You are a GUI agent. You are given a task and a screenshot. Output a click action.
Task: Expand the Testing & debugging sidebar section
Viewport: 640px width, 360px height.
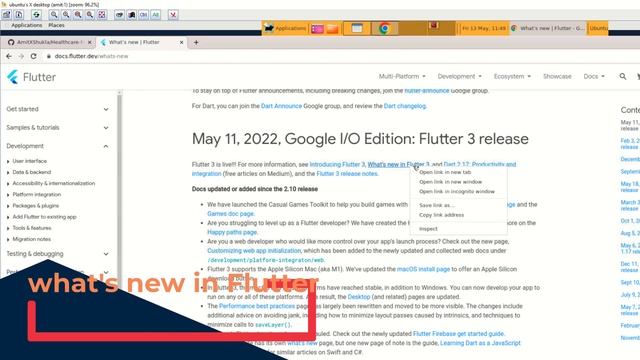coord(58,253)
